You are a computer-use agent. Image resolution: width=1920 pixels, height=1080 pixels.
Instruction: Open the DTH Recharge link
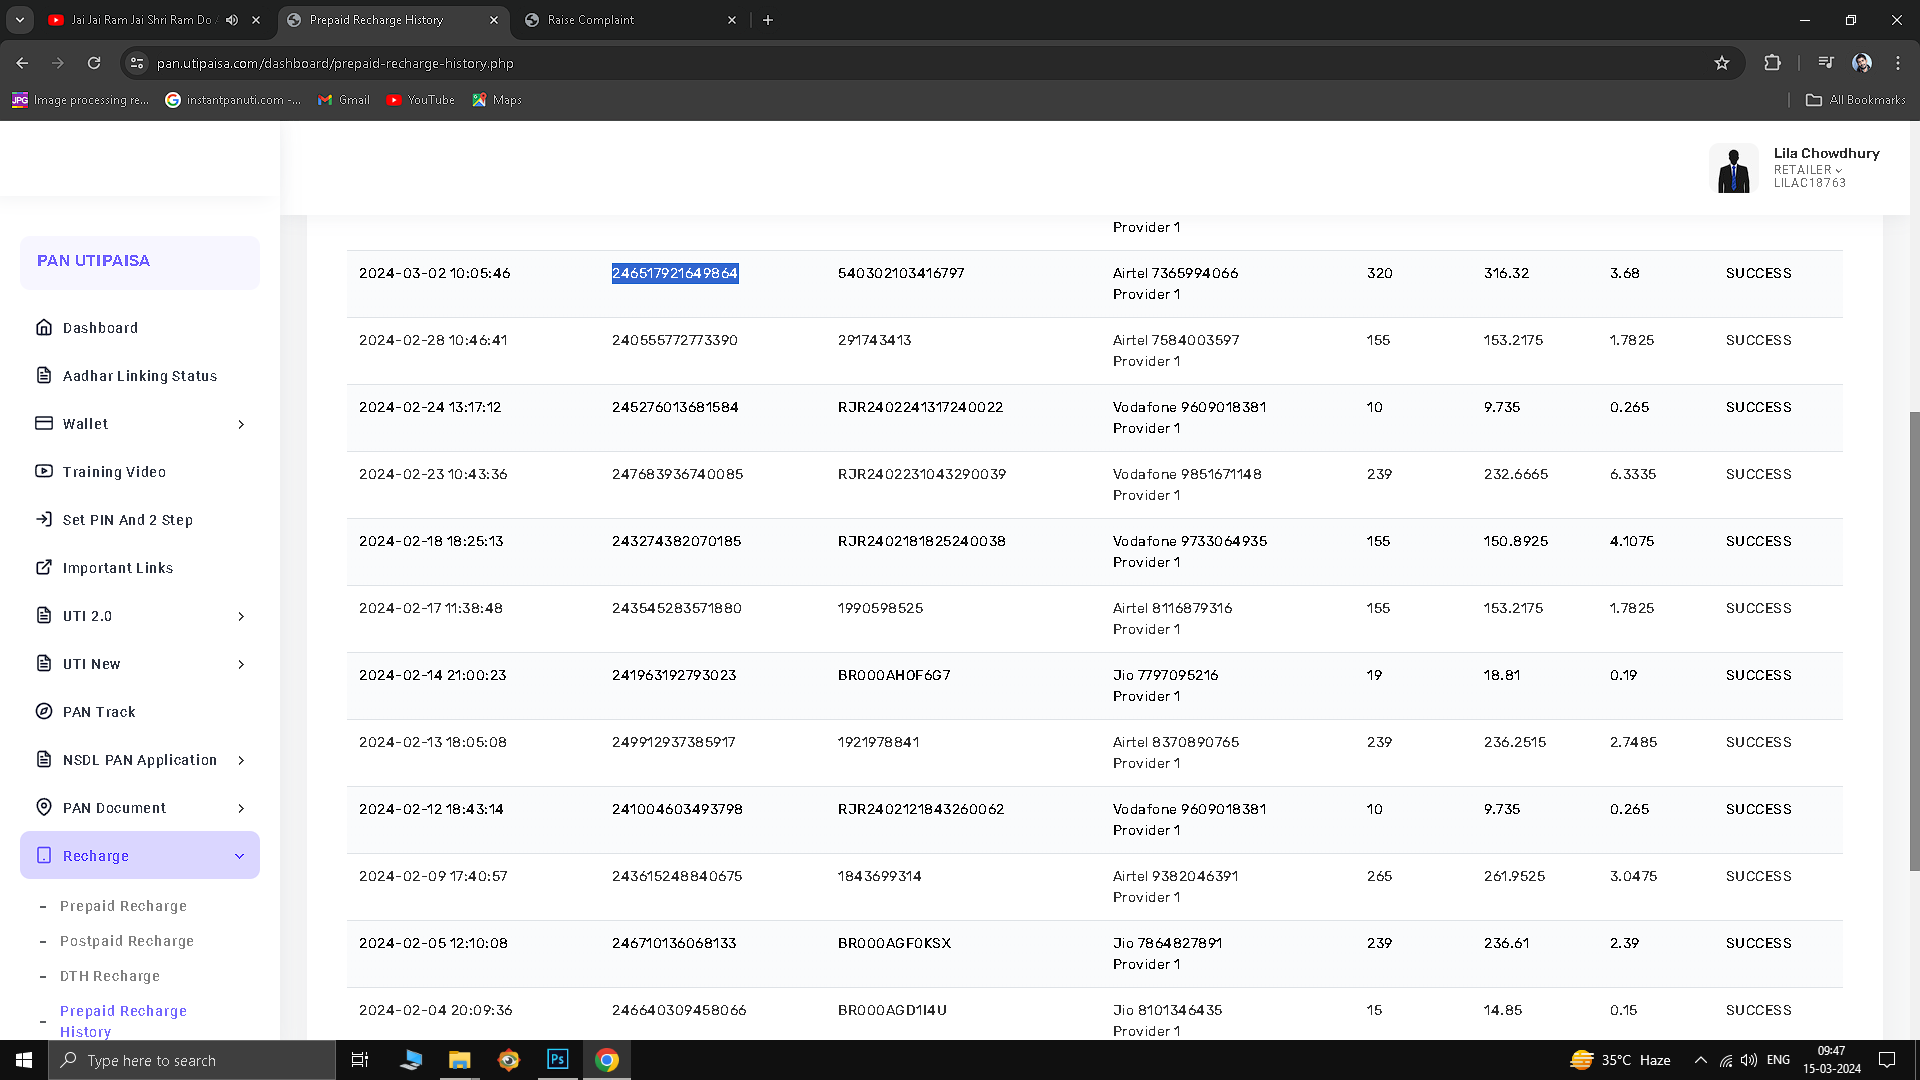point(110,976)
